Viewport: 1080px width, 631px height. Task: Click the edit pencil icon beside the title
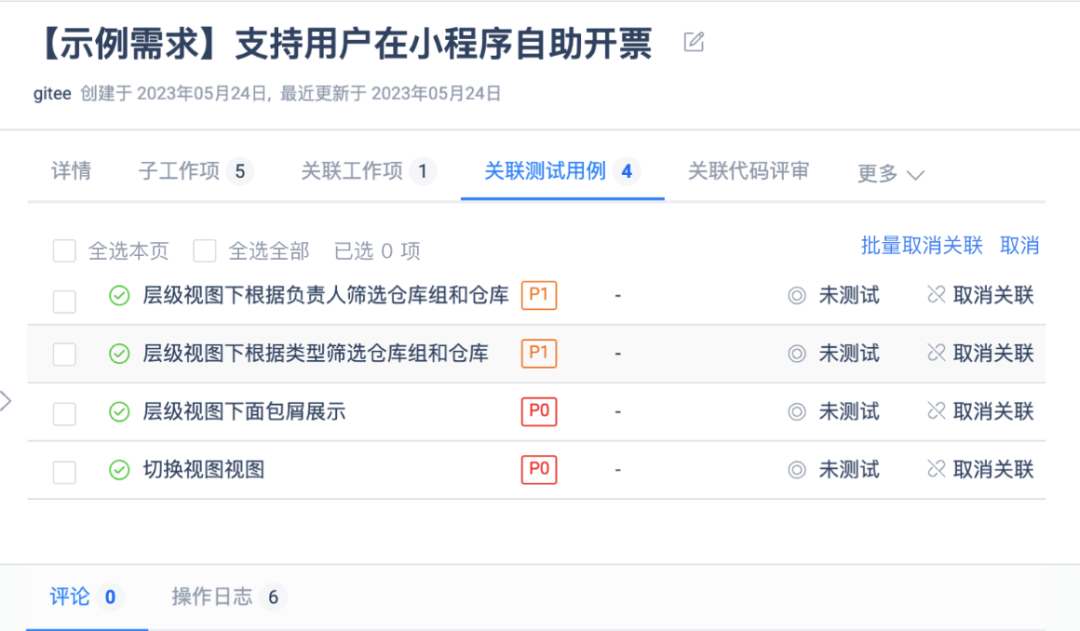[693, 42]
